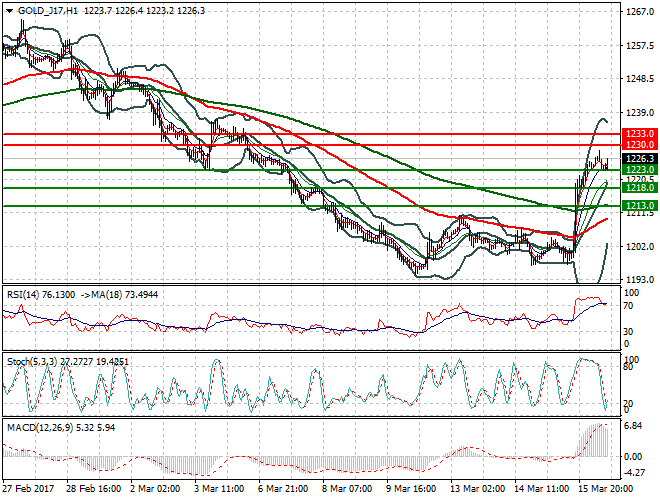Click the 70 level on RSI scale
The height and width of the screenshot is (500, 660).
pos(629,304)
